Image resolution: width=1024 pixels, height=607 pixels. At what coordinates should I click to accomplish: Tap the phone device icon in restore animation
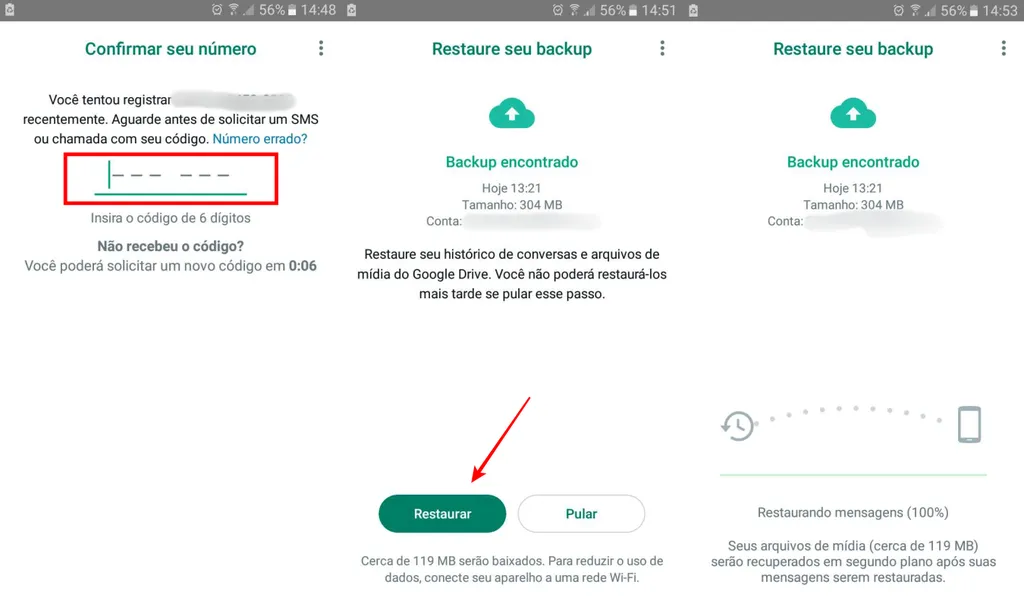(969, 424)
